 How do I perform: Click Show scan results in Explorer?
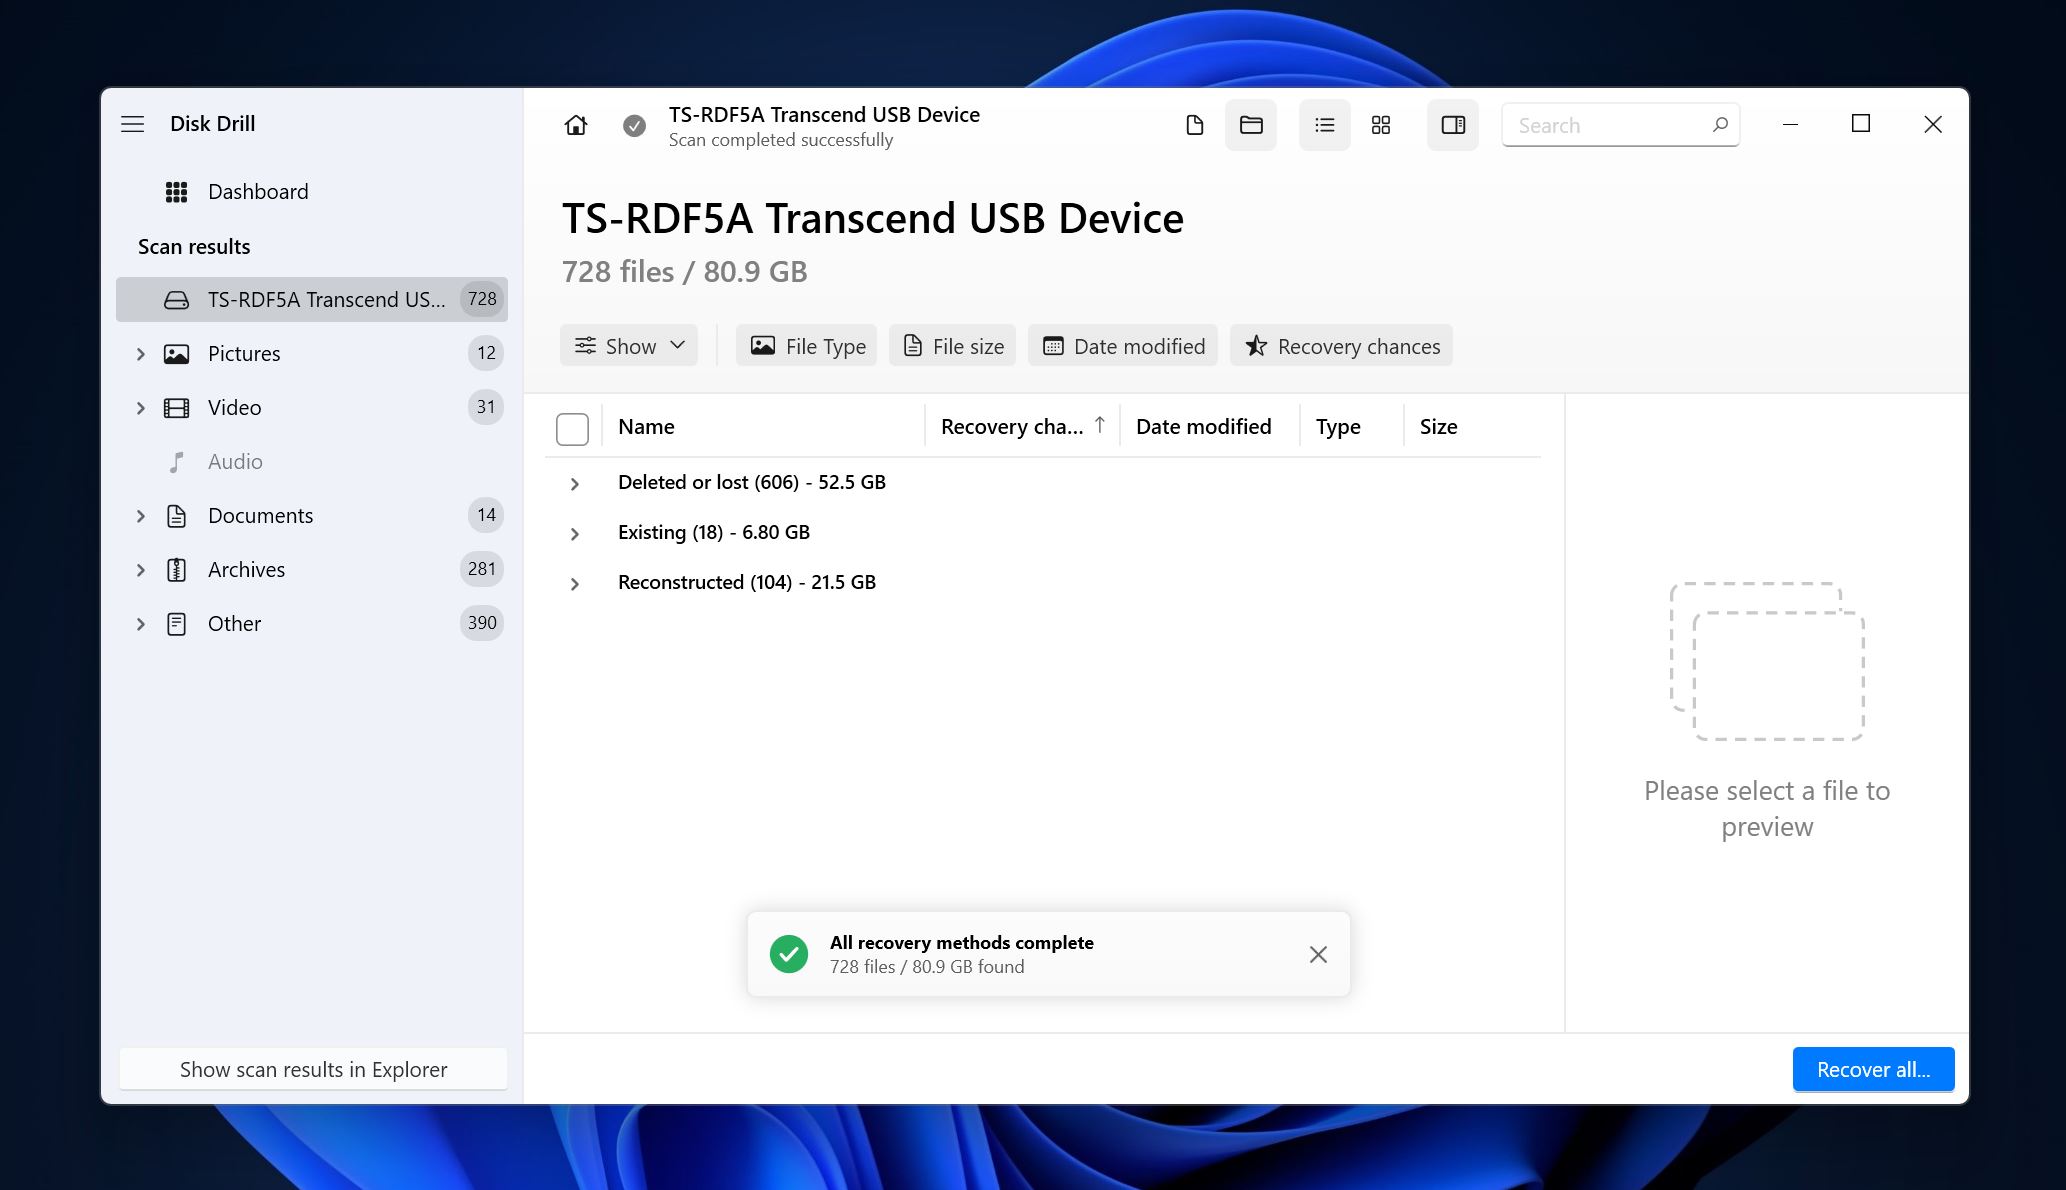click(x=312, y=1068)
